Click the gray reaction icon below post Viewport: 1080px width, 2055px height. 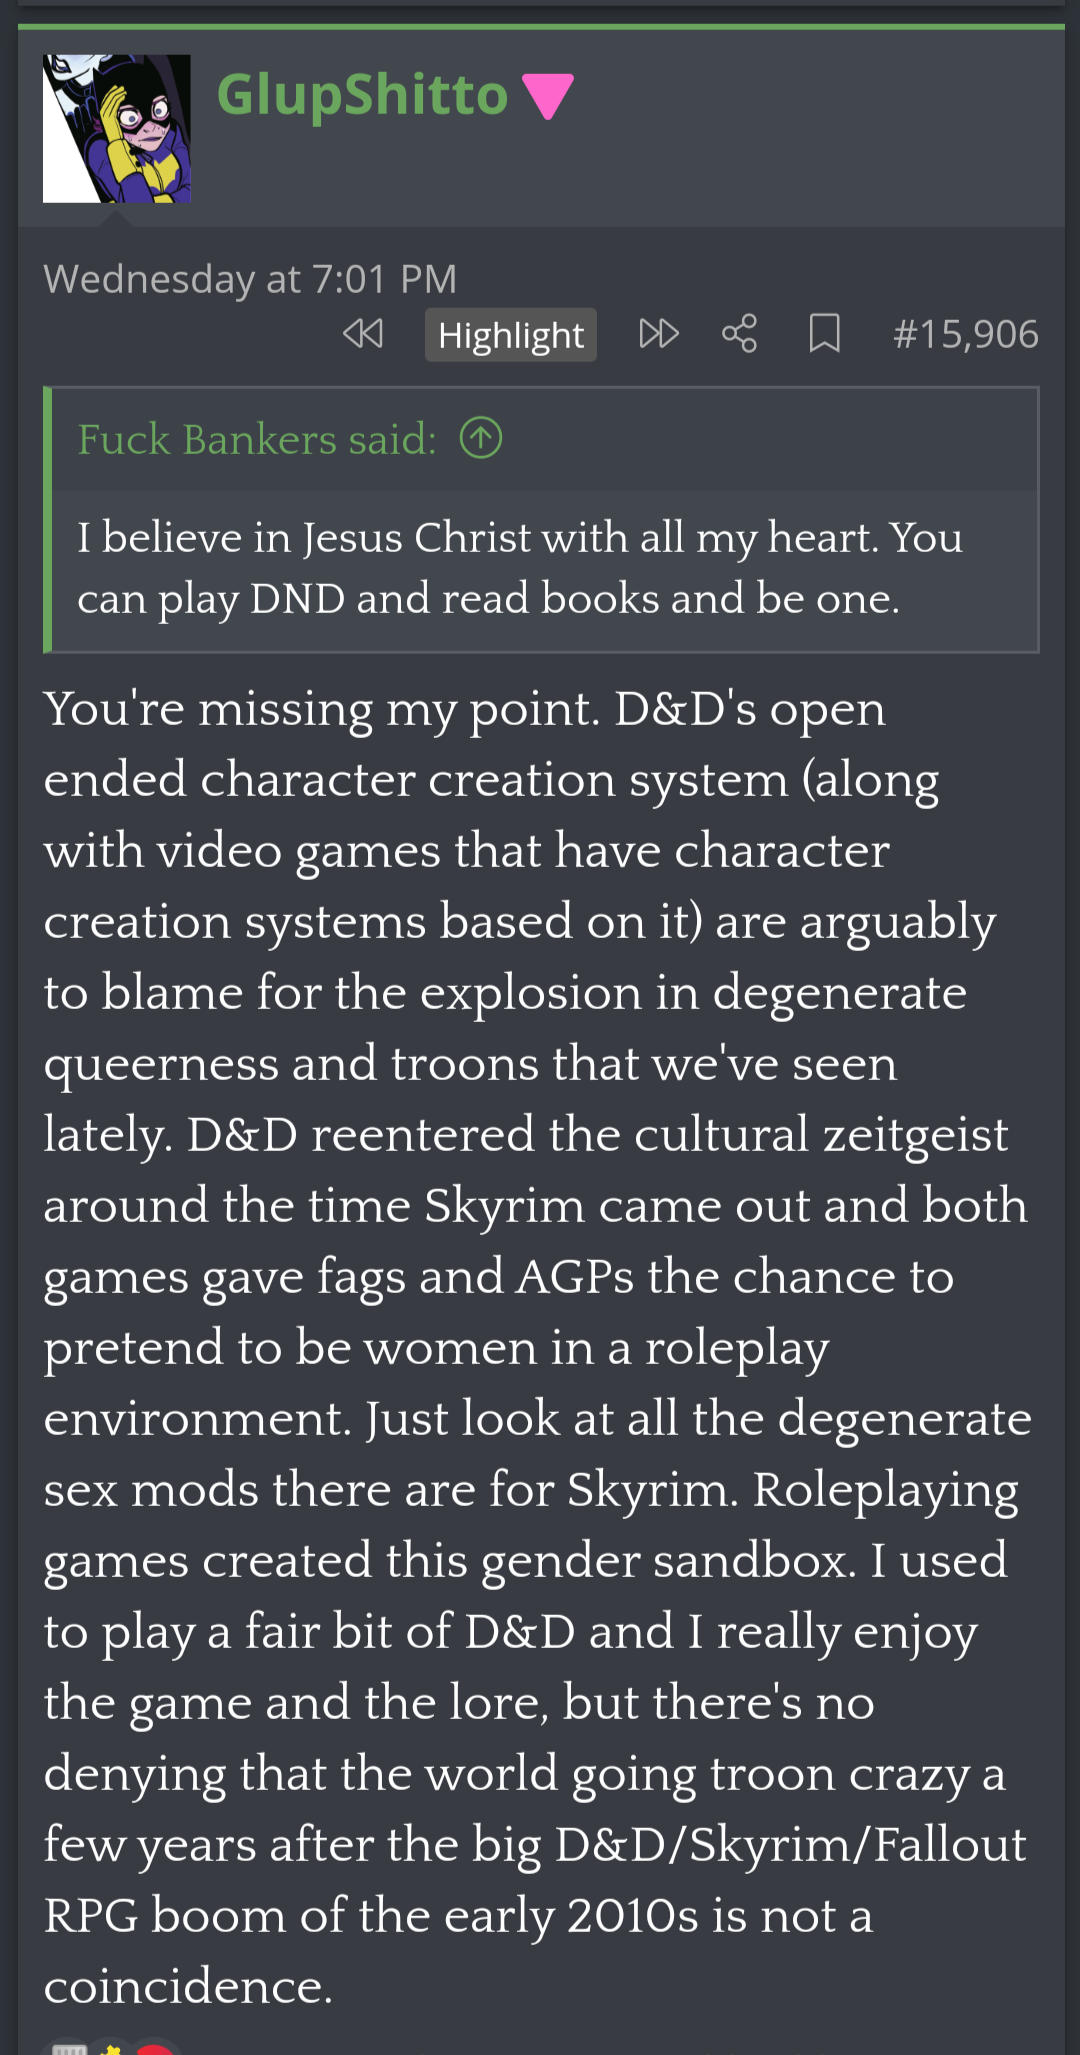pos(68,2047)
